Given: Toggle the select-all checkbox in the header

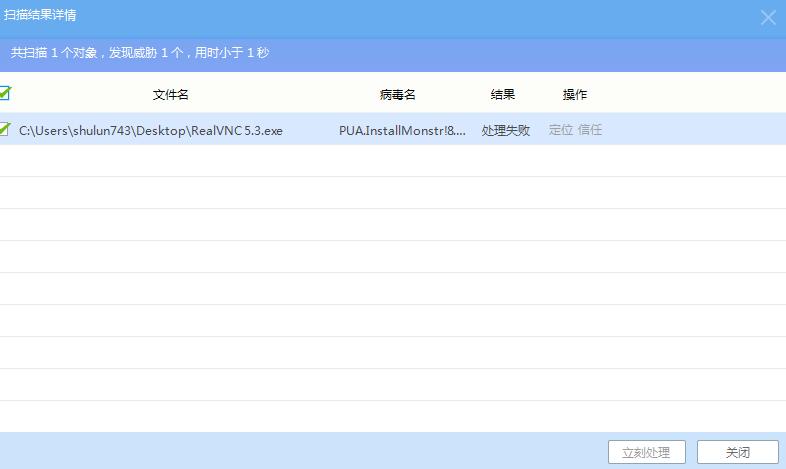Looking at the screenshot, I should click(5, 93).
